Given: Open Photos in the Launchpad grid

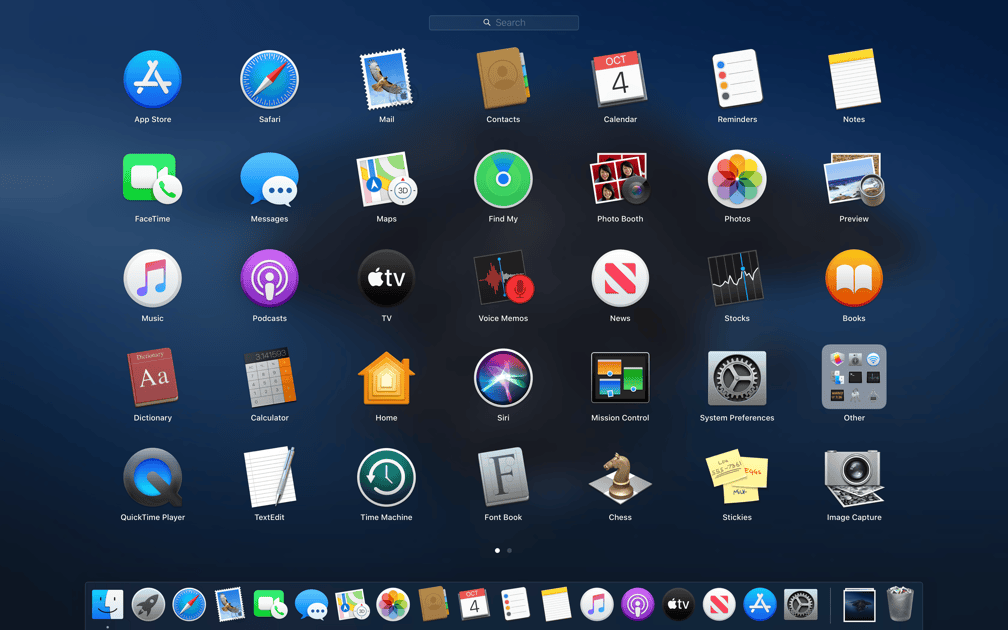Looking at the screenshot, I should pos(737,179).
